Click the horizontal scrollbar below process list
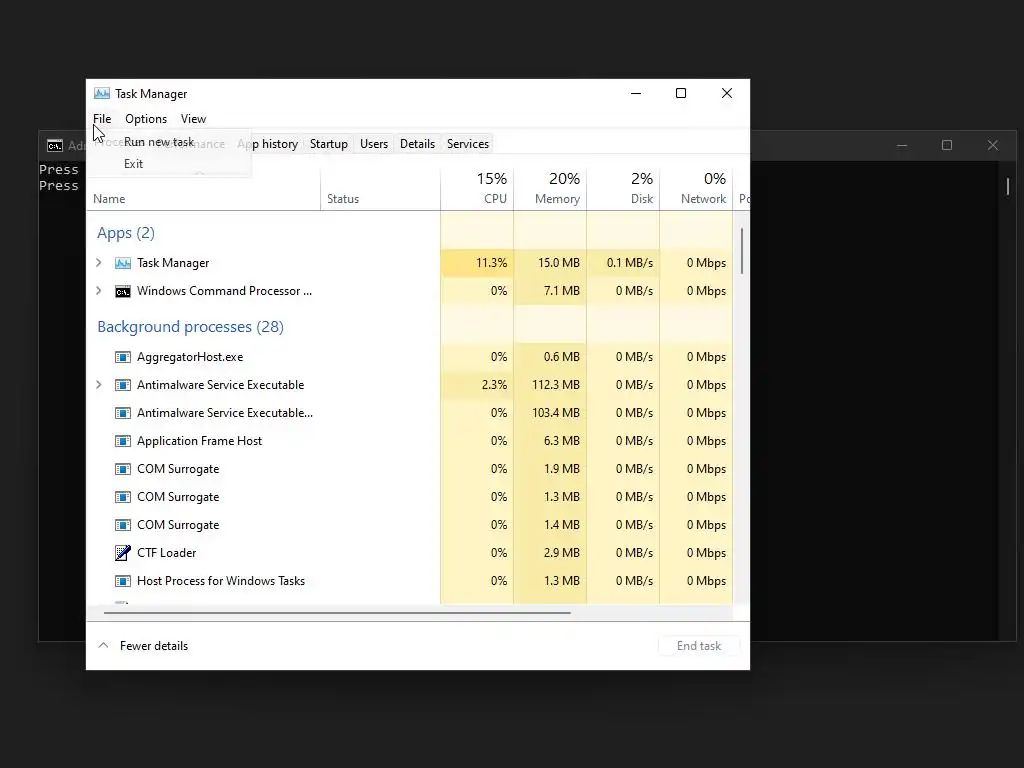Viewport: 1024px width, 768px height. [337, 613]
